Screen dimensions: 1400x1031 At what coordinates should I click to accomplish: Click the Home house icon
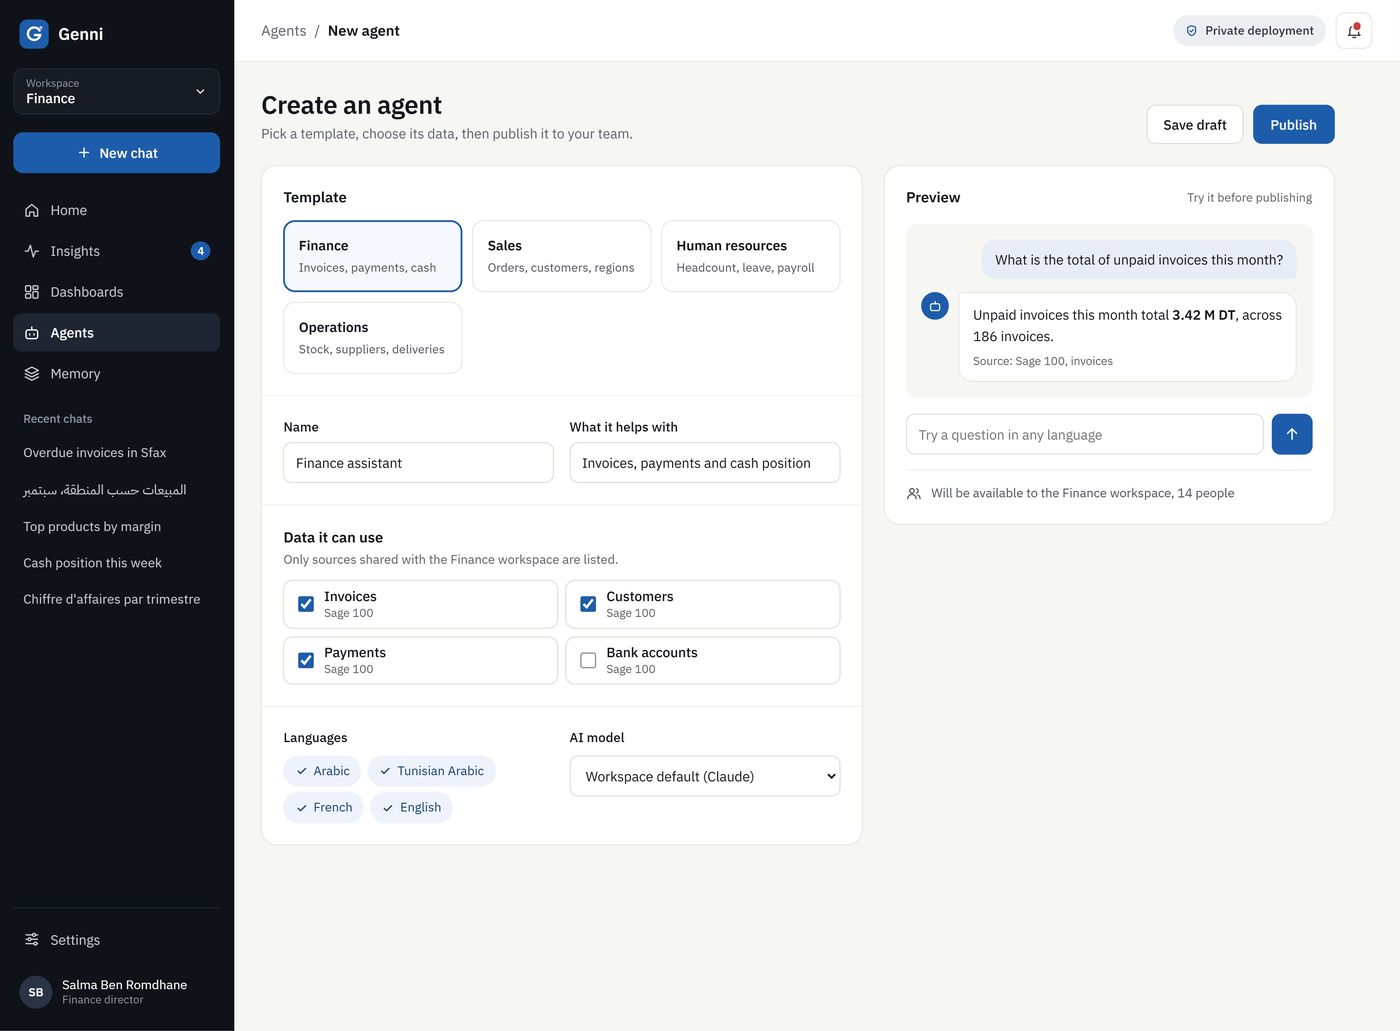coord(32,210)
